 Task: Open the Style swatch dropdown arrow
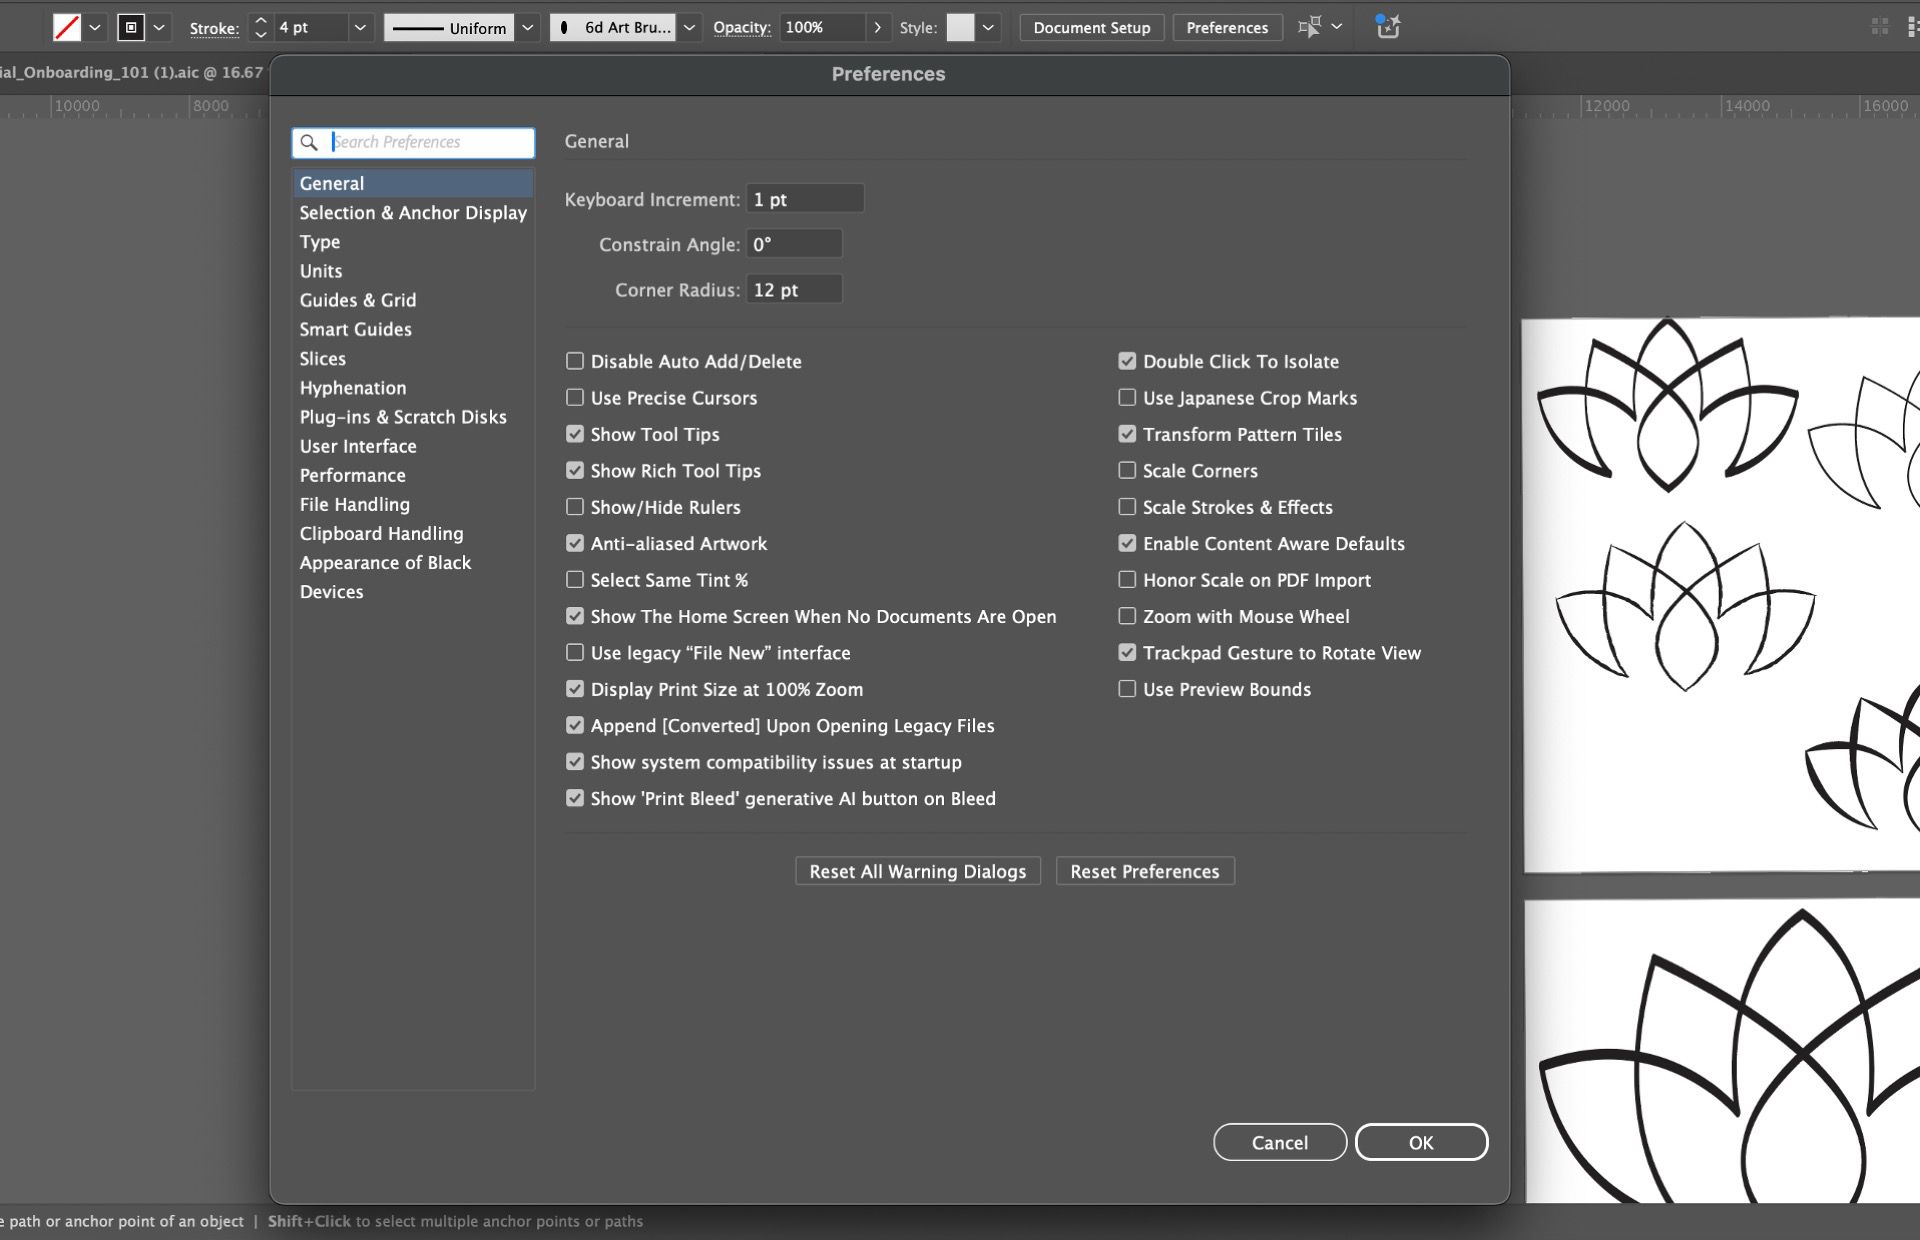[987, 27]
